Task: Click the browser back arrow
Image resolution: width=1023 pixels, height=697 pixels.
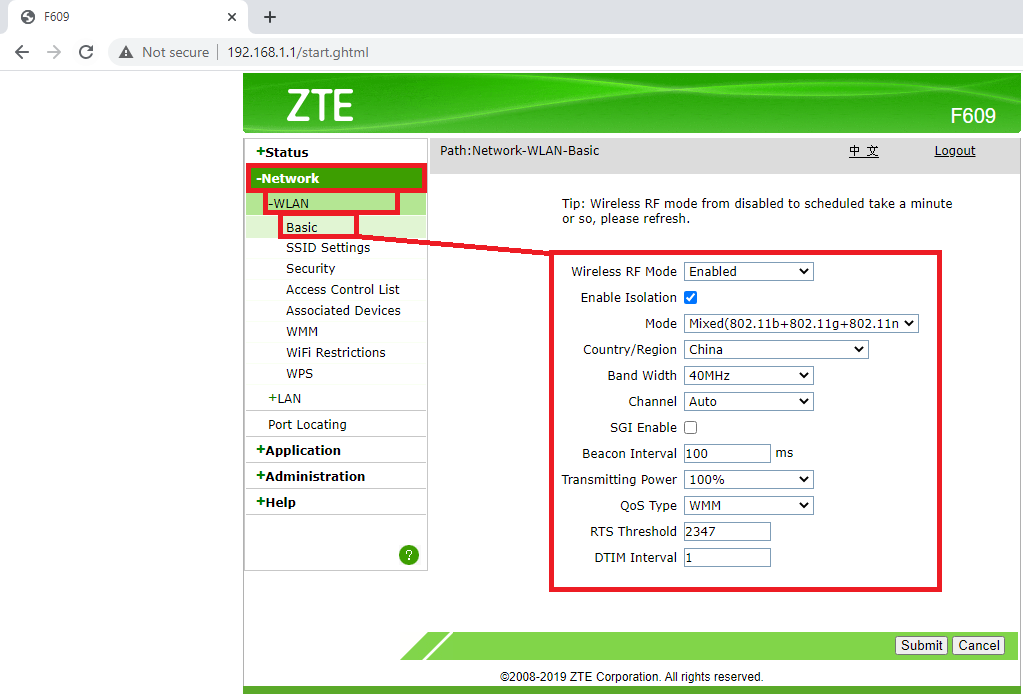Action: pos(21,52)
